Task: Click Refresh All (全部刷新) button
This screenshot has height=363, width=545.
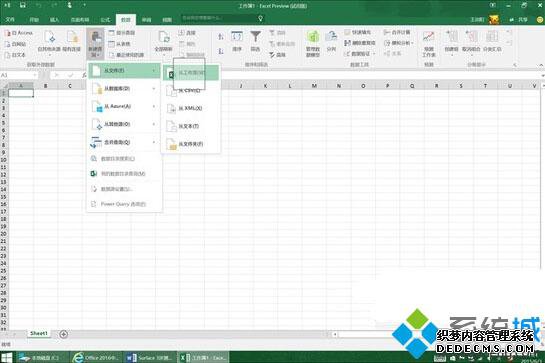Action: 163,42
